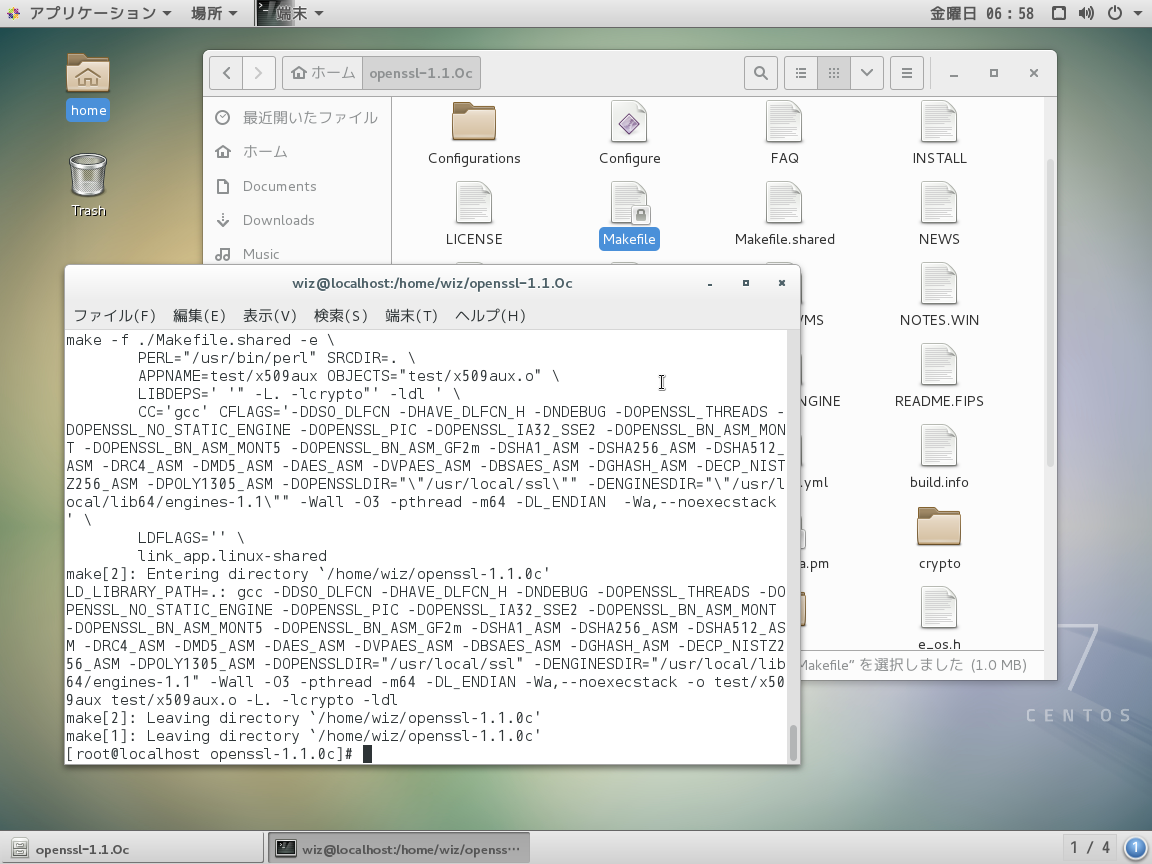This screenshot has width=1152, height=864.
Task: Click the notification badge icon in taskbar
Action: pos(1135,848)
